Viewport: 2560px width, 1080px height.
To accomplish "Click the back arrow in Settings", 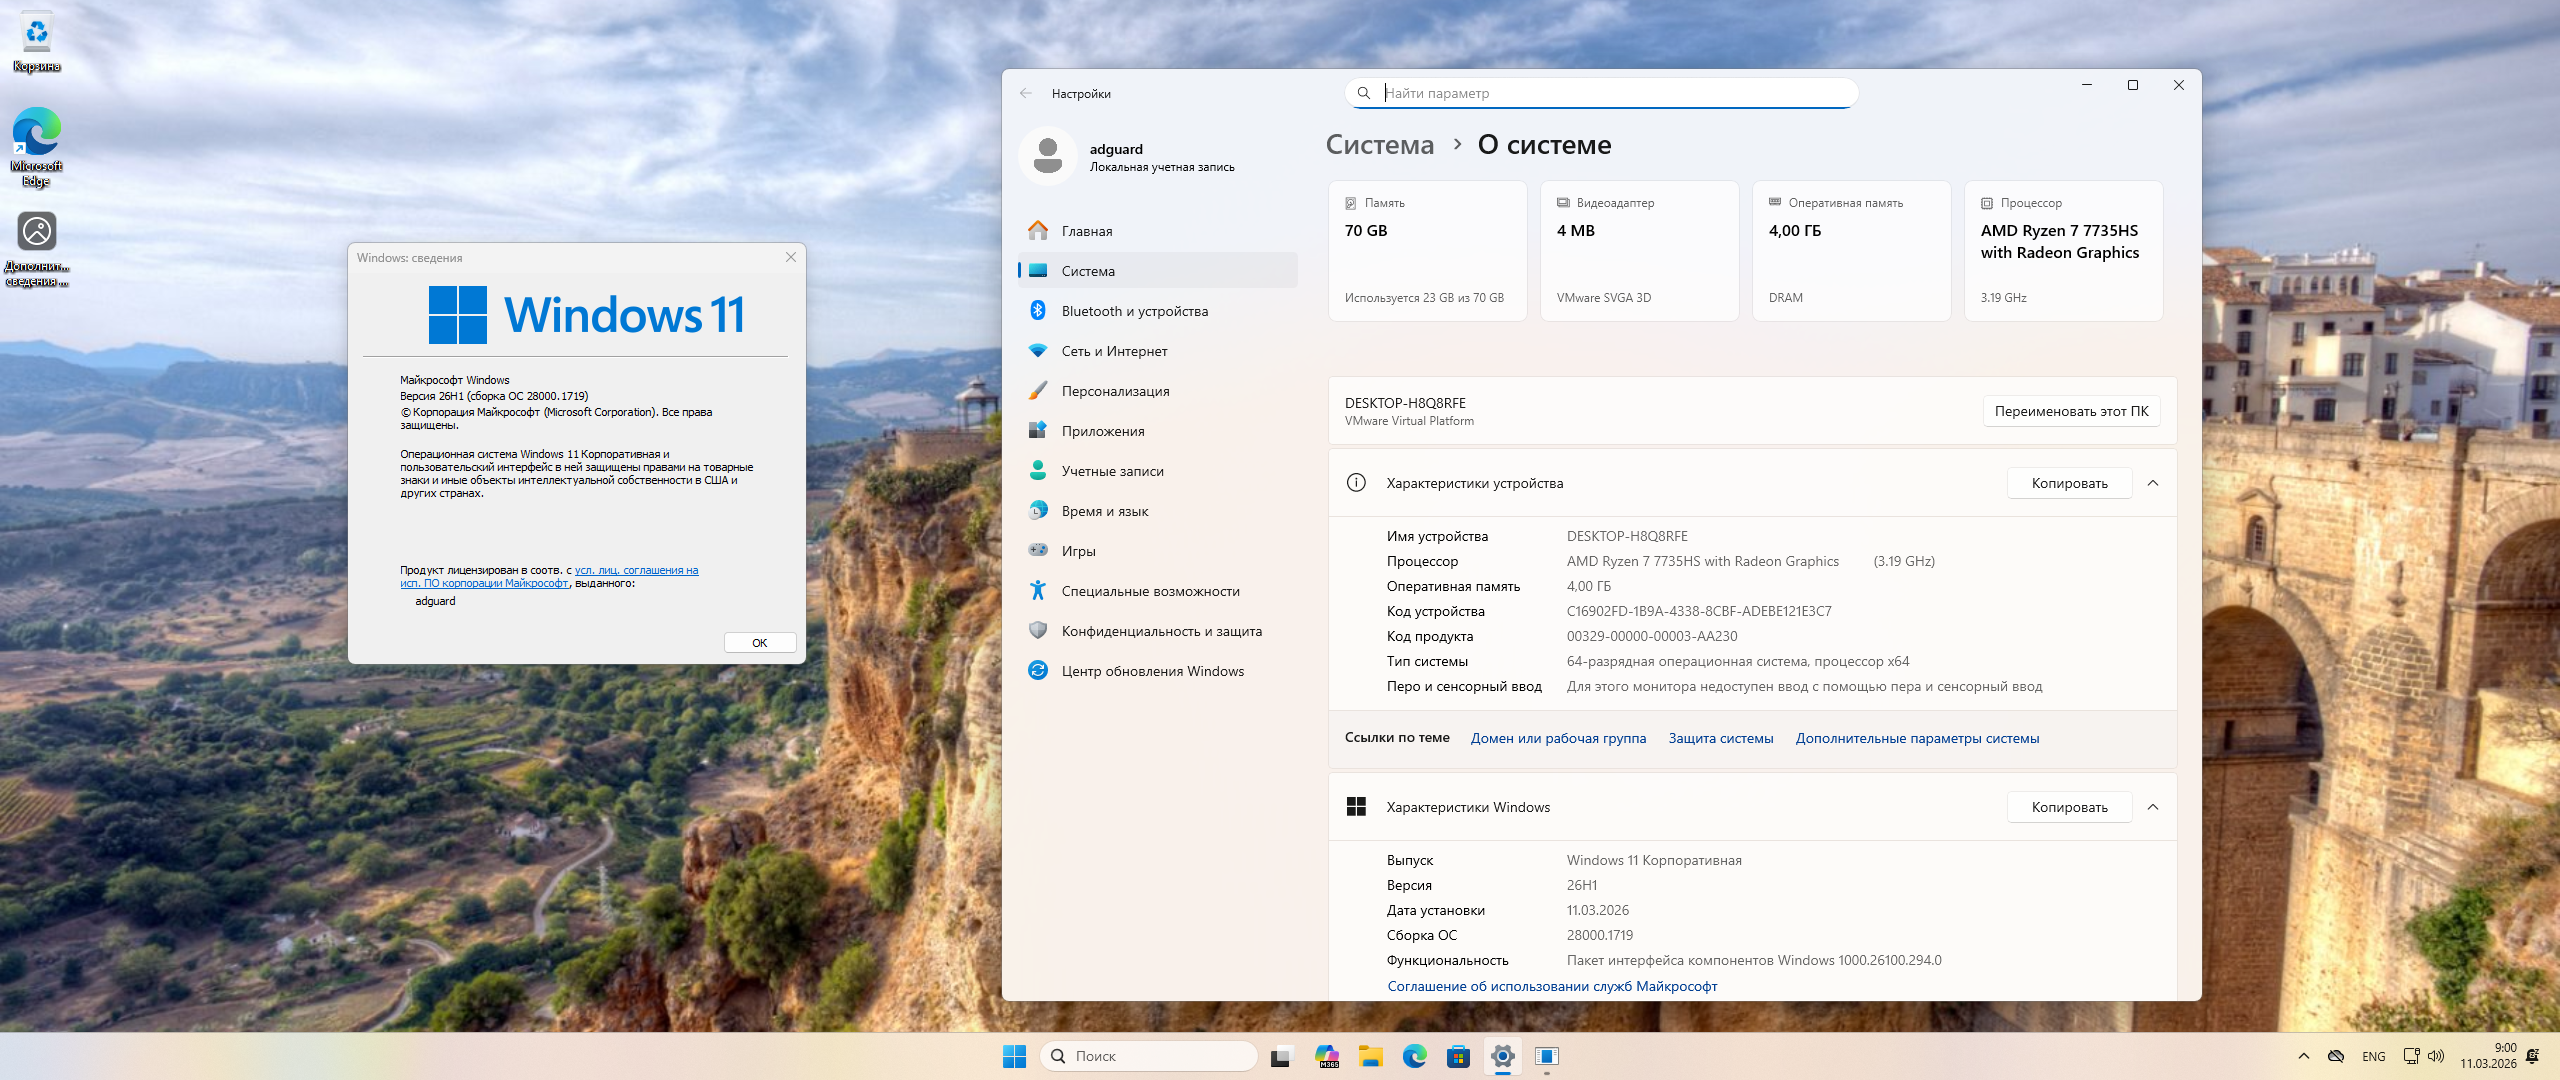I will point(1026,93).
